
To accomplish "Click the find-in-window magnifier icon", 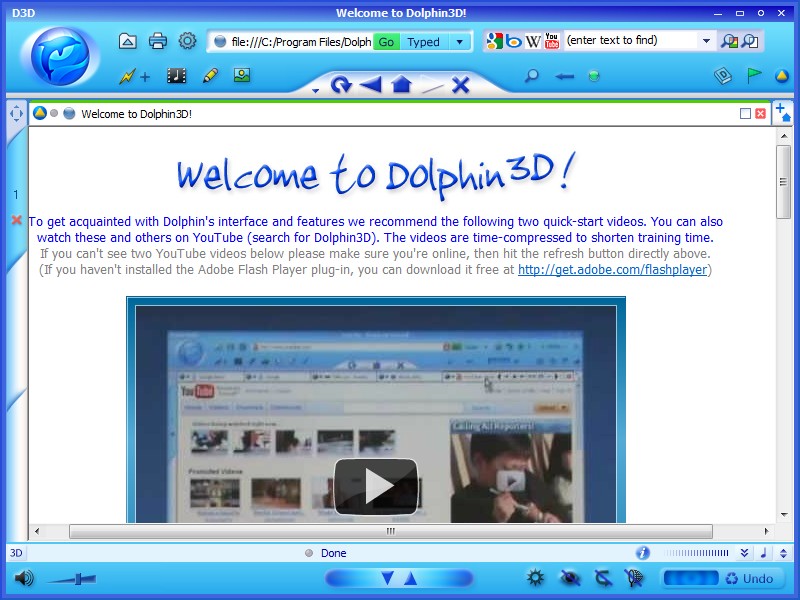I will pos(750,41).
